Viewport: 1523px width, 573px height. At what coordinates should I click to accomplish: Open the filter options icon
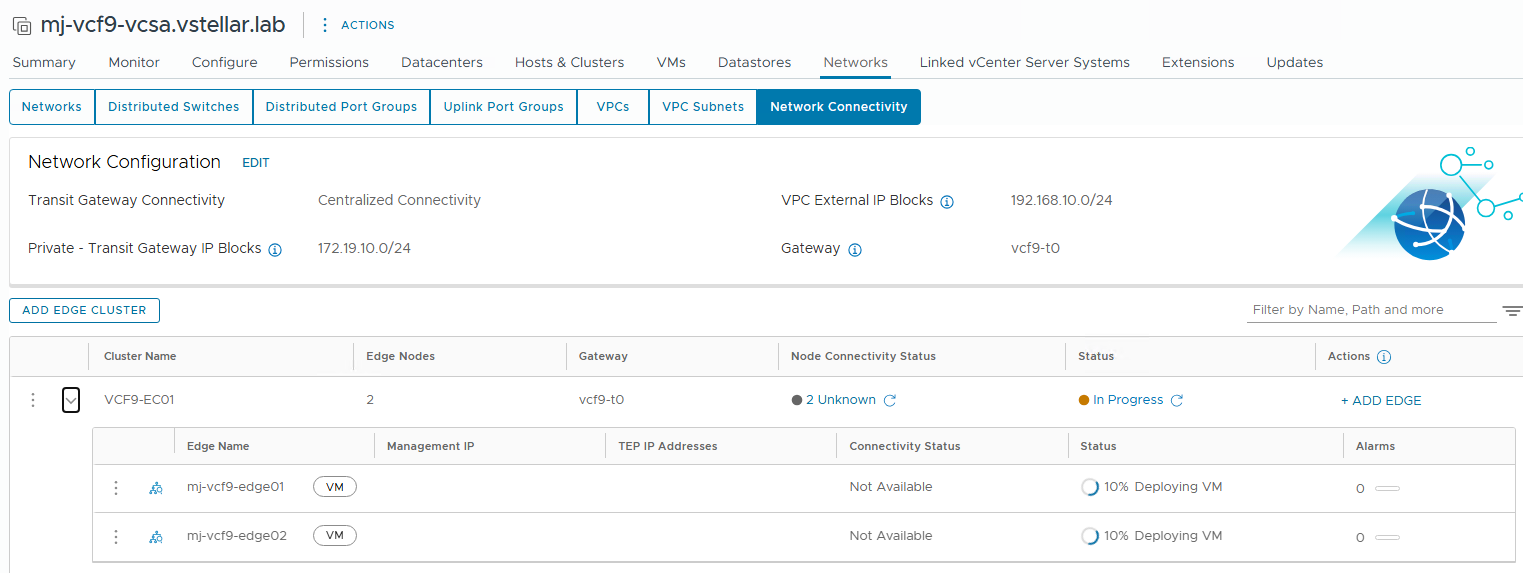click(1512, 311)
